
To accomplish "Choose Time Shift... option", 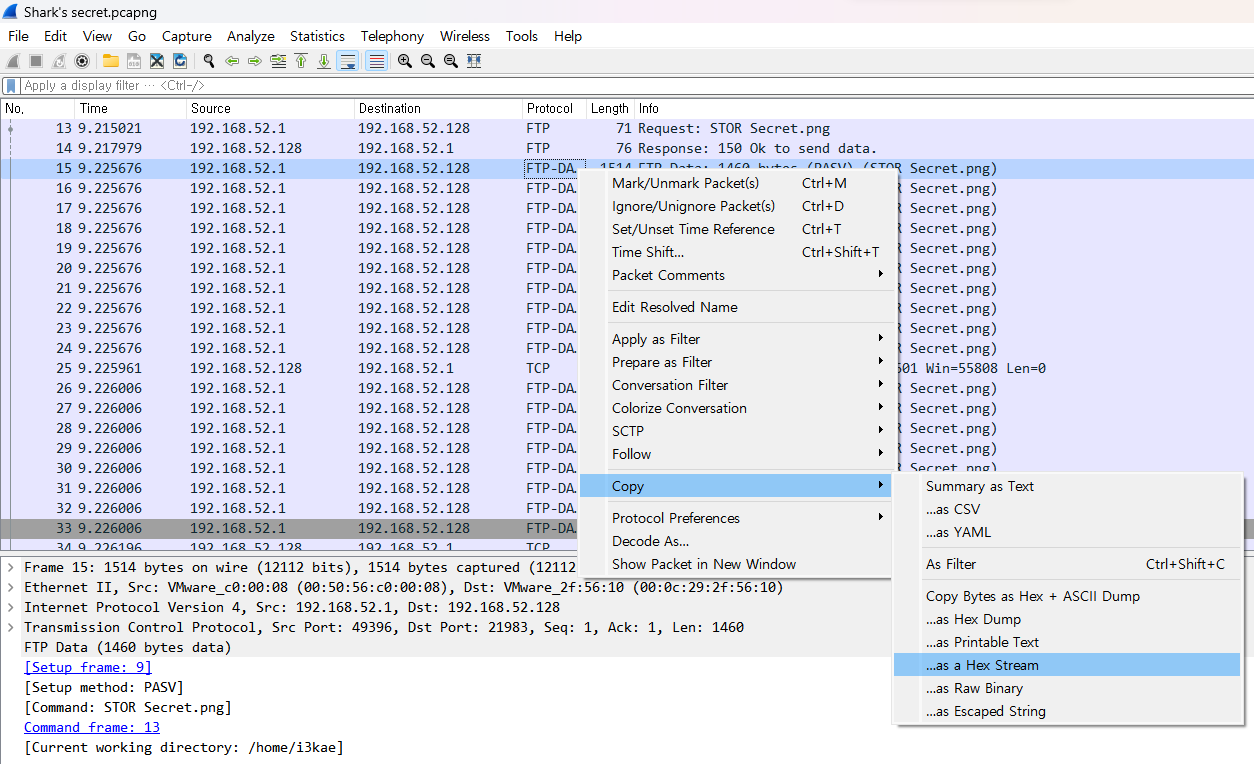I will click(738, 252).
